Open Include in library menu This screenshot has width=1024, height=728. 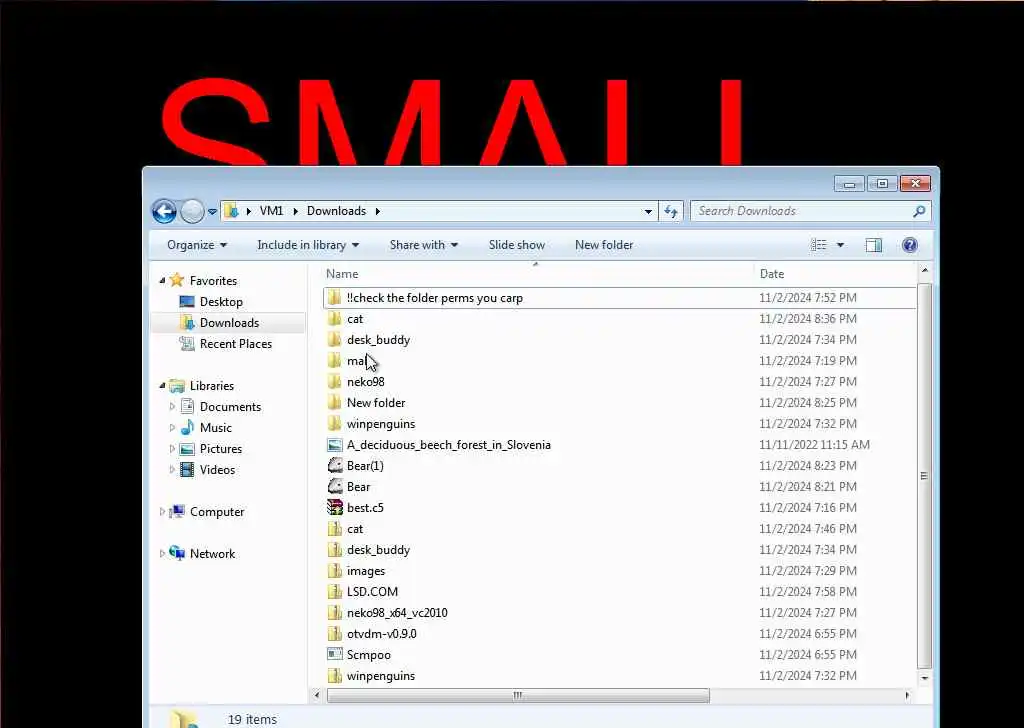tap(308, 245)
